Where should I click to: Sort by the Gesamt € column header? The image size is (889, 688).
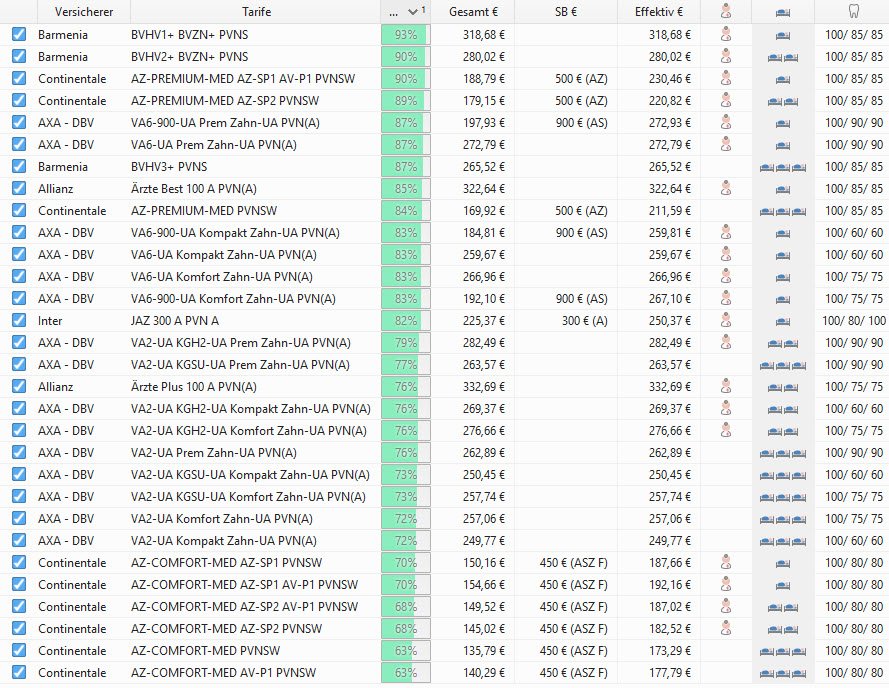coord(473,12)
